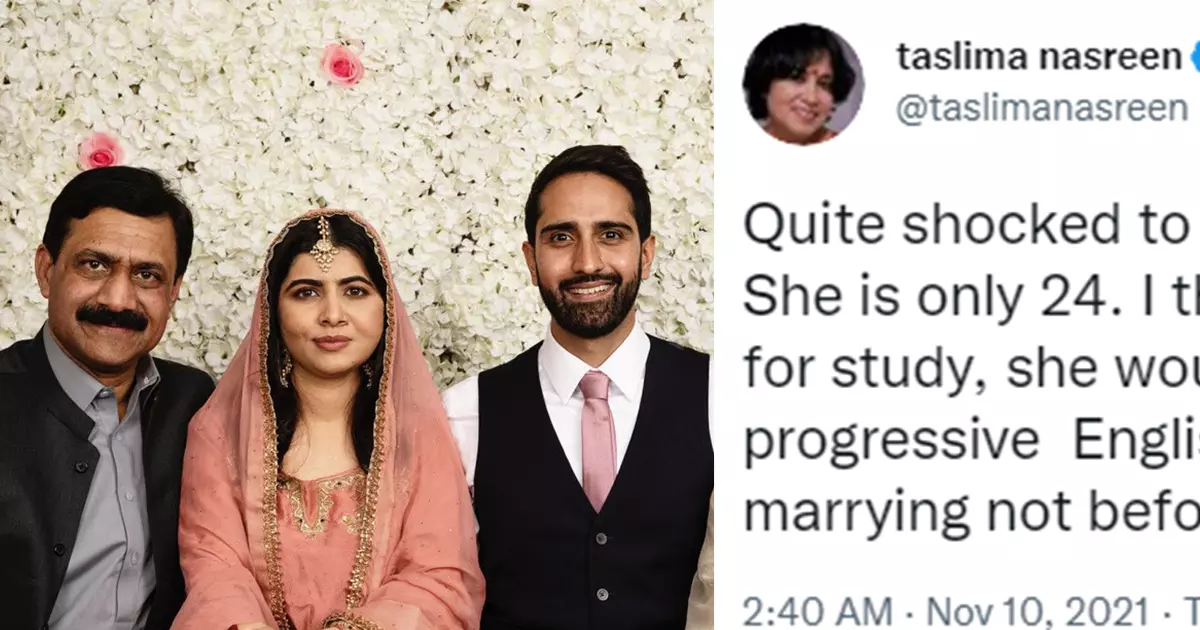This screenshot has height=630, width=1200.
Task: Click the bride's dangling earring
Action: click(285, 370)
